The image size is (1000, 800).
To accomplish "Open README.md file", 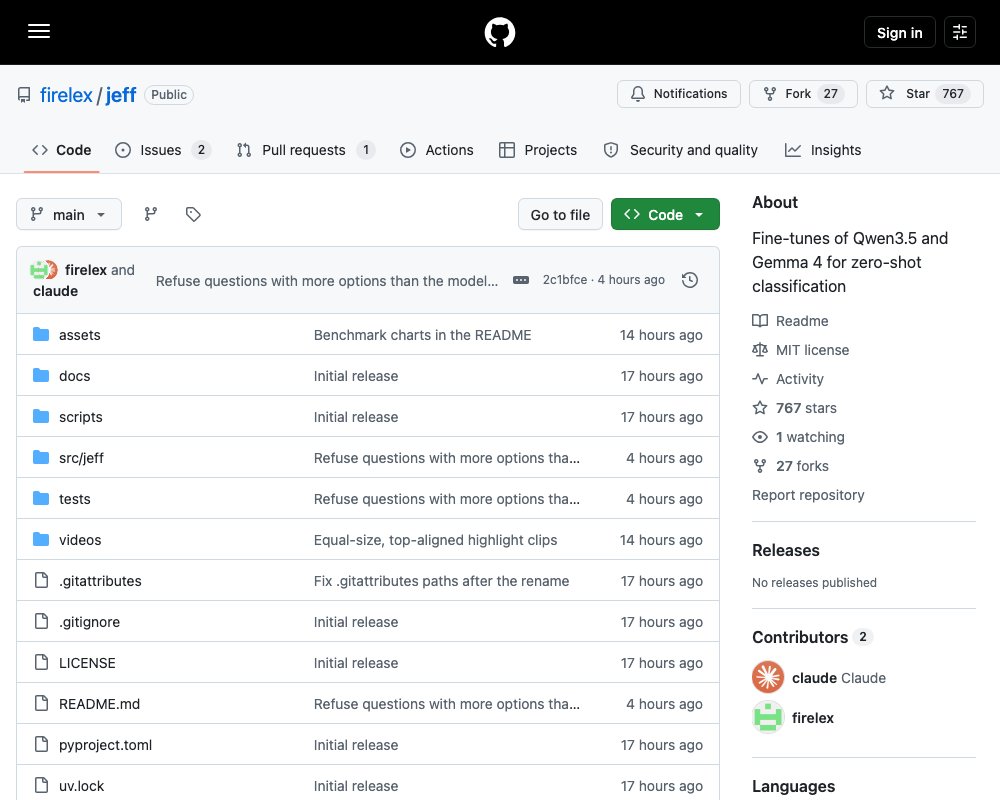I will 99,704.
